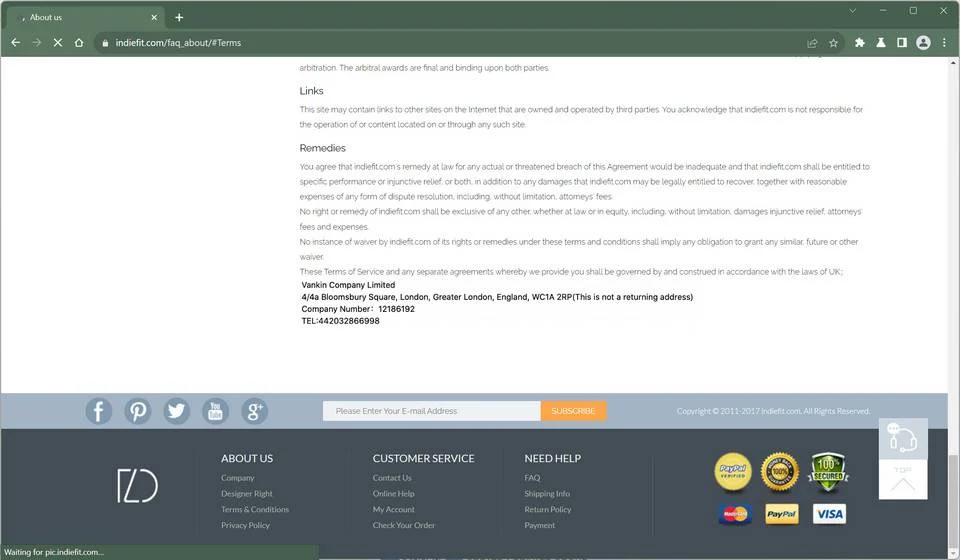Click the SUBSCRIBE button
960x560 pixels.
click(x=573, y=411)
